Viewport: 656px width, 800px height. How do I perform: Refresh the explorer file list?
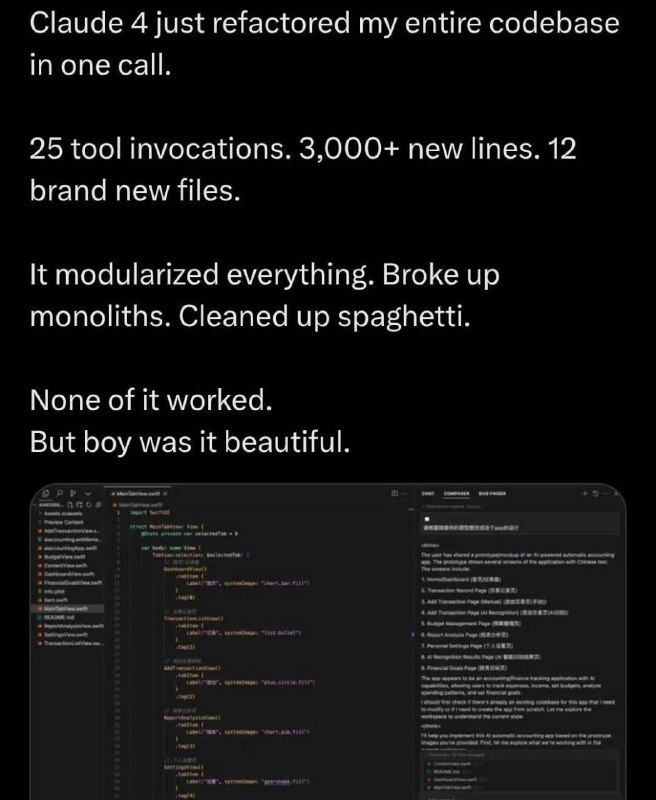88,505
